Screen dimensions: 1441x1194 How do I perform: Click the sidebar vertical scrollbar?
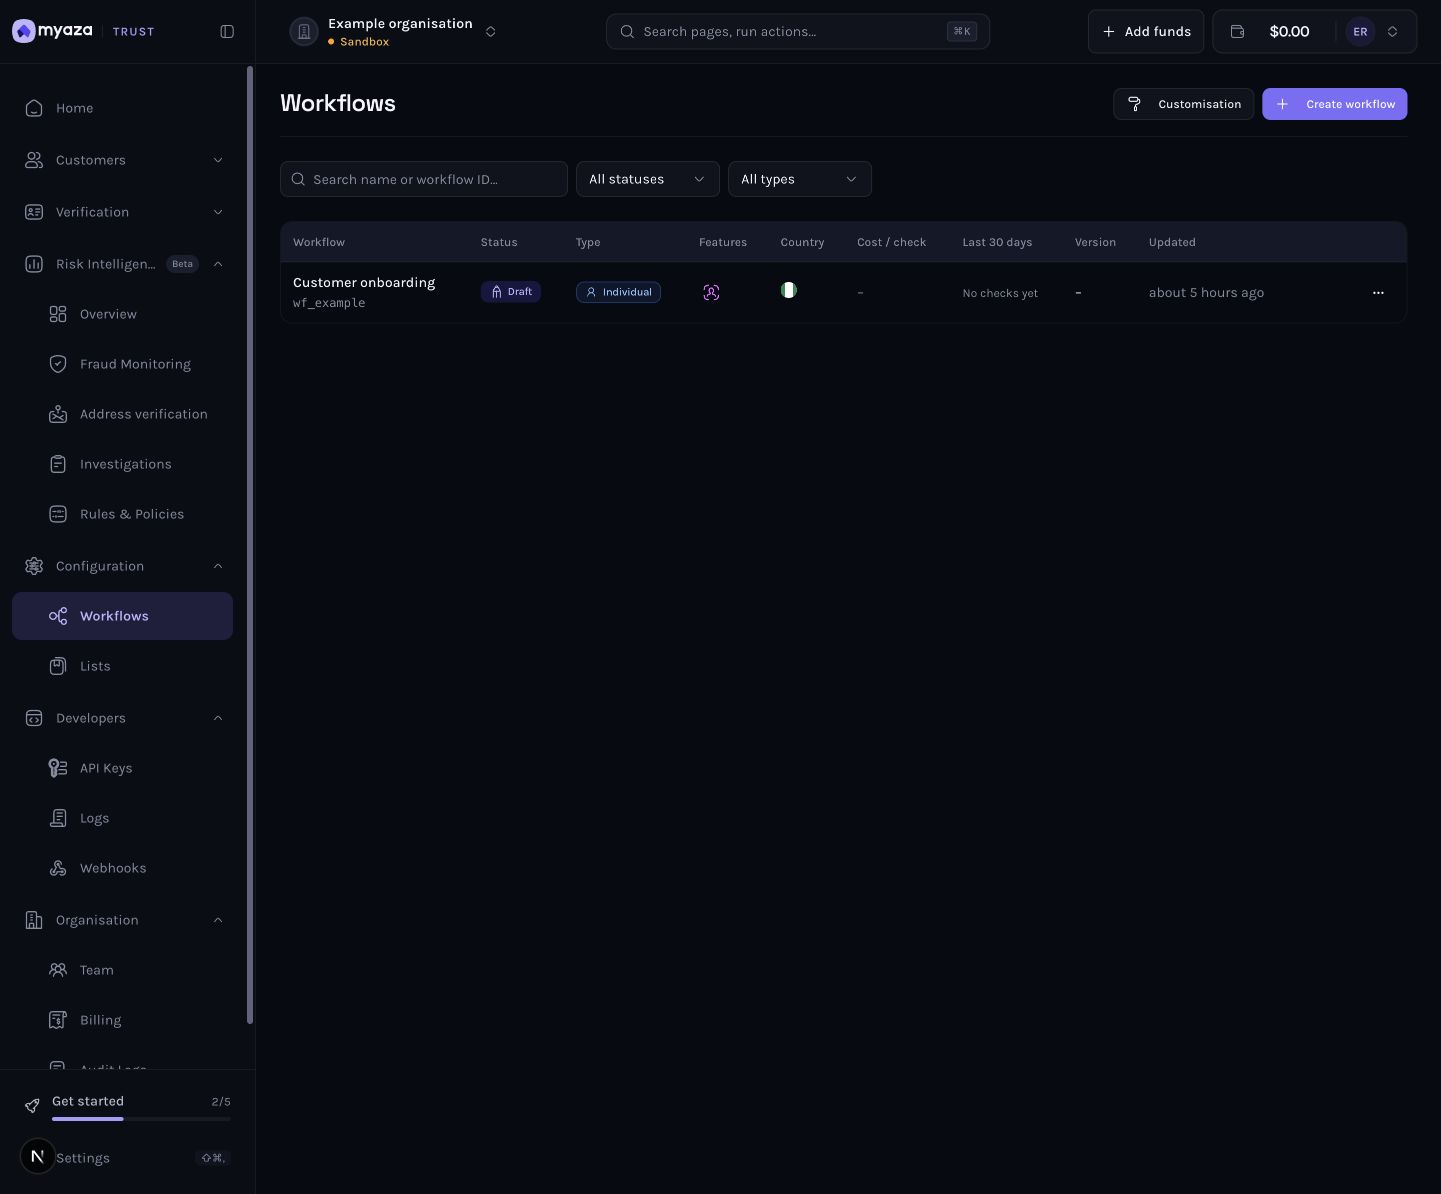tap(250, 545)
